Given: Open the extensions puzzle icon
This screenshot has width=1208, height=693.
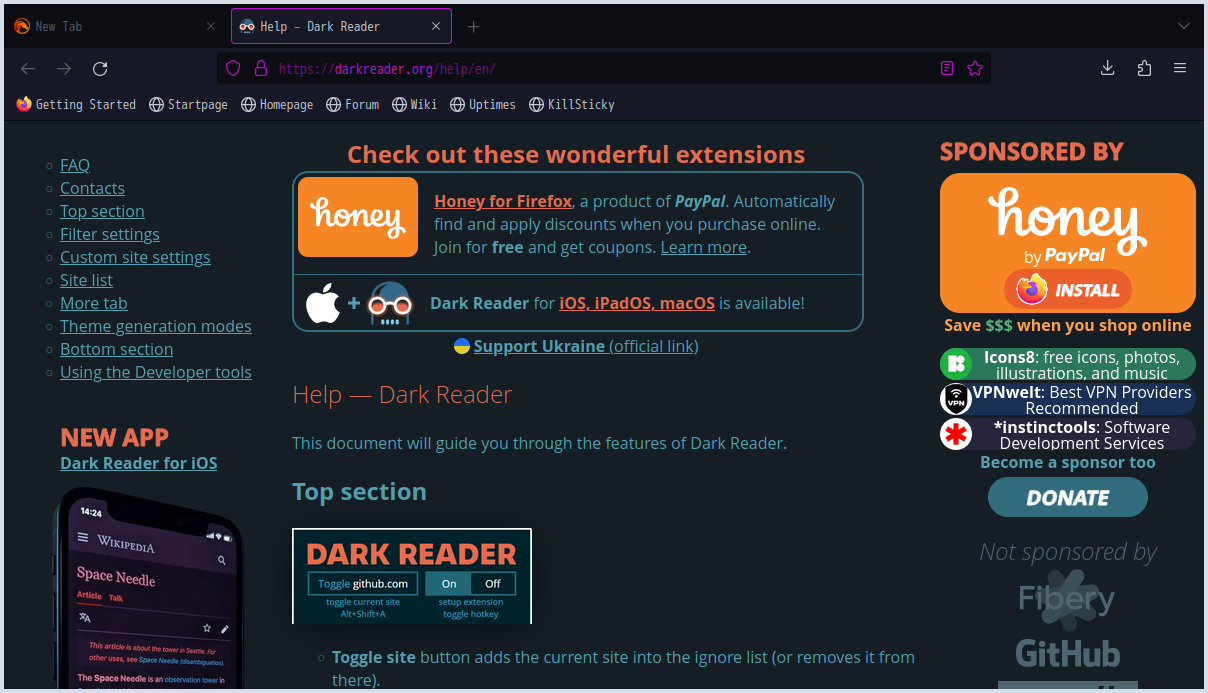Looking at the screenshot, I should coord(1144,68).
